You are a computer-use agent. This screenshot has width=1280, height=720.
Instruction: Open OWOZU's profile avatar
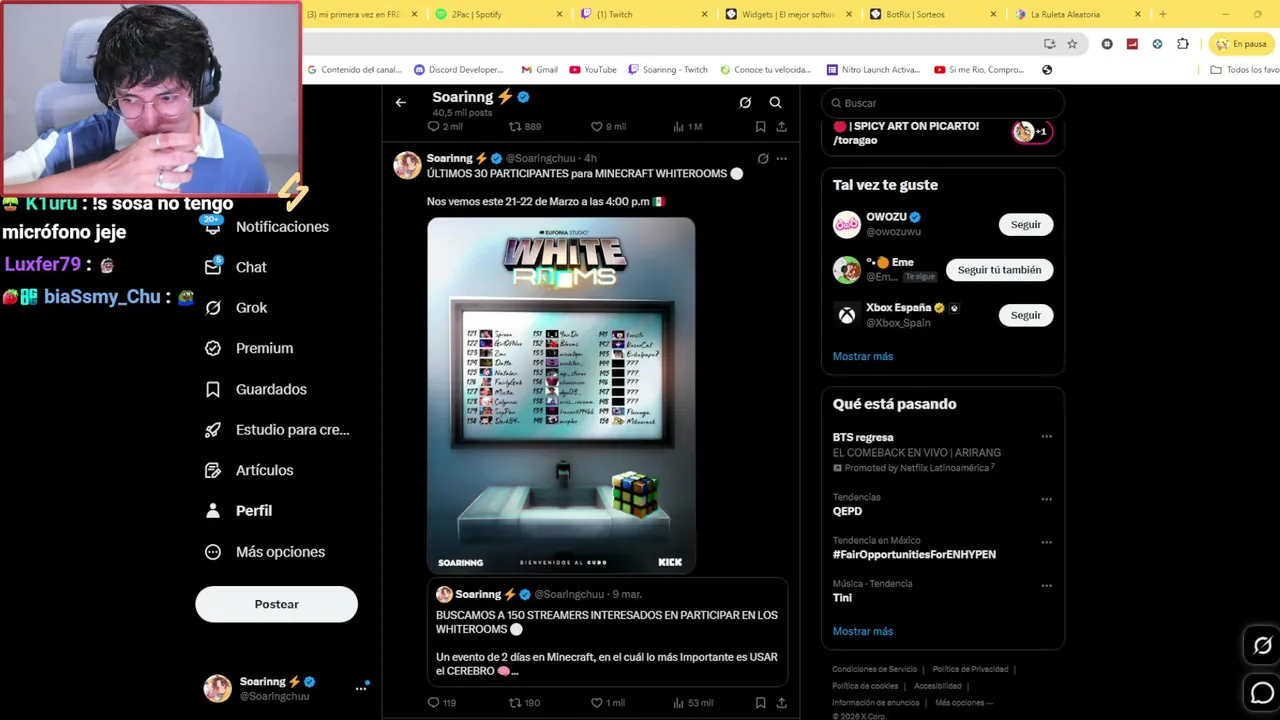847,225
